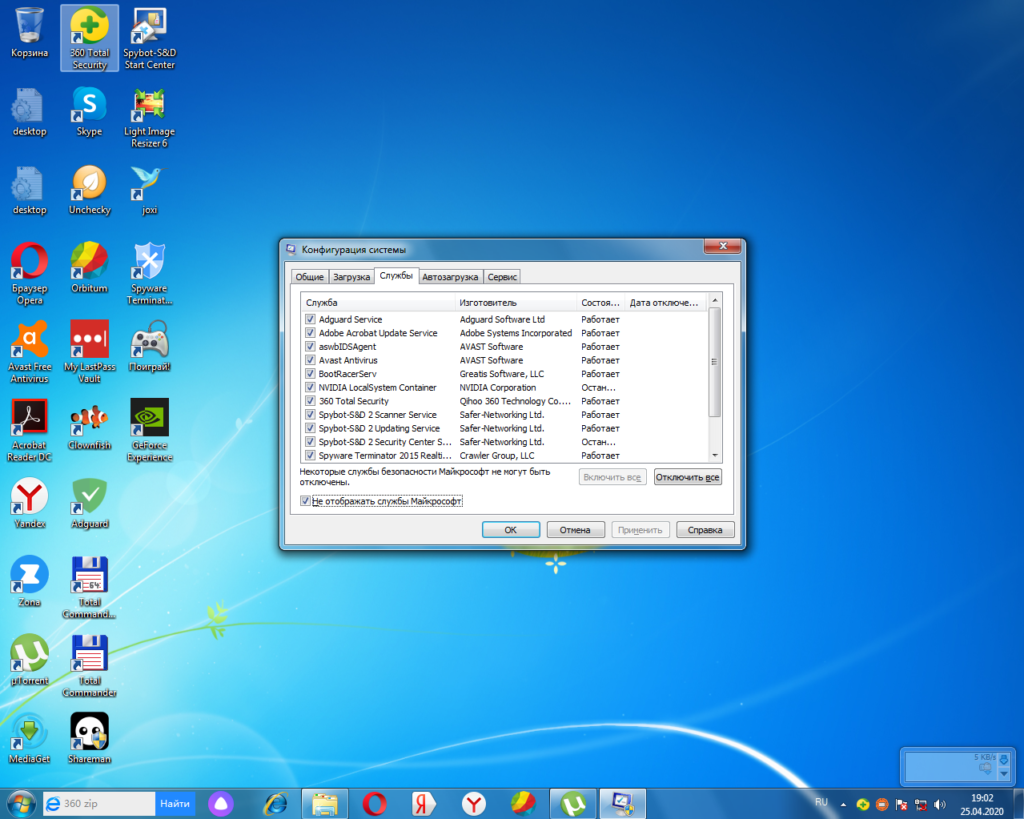
Task: Select the Unchecky desktop icon
Action: [x=89, y=190]
